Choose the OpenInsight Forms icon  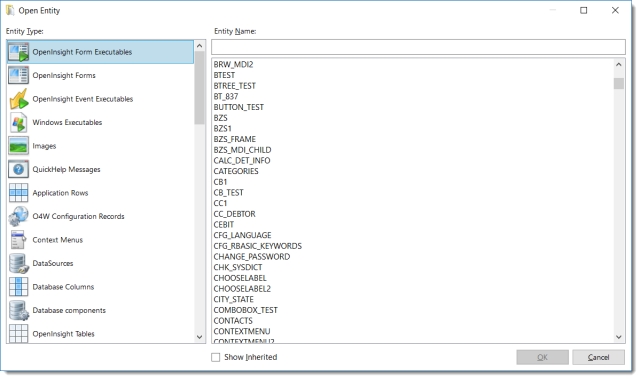[x=19, y=75]
